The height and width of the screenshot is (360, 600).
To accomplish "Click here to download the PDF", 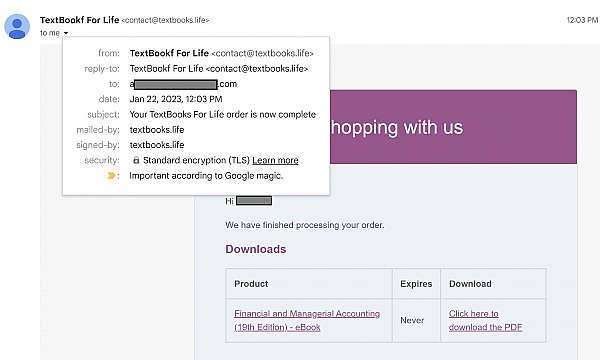I will (x=485, y=320).
